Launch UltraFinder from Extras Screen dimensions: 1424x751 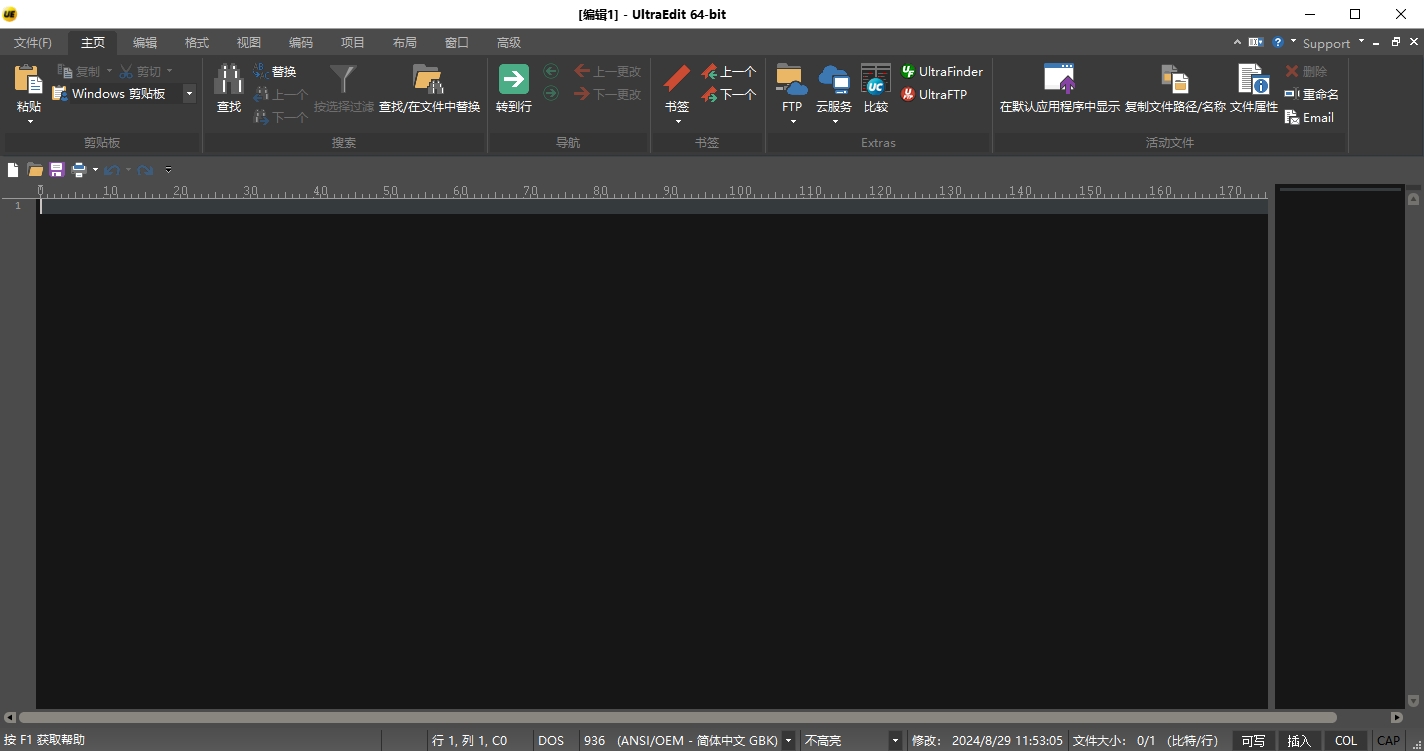point(941,72)
